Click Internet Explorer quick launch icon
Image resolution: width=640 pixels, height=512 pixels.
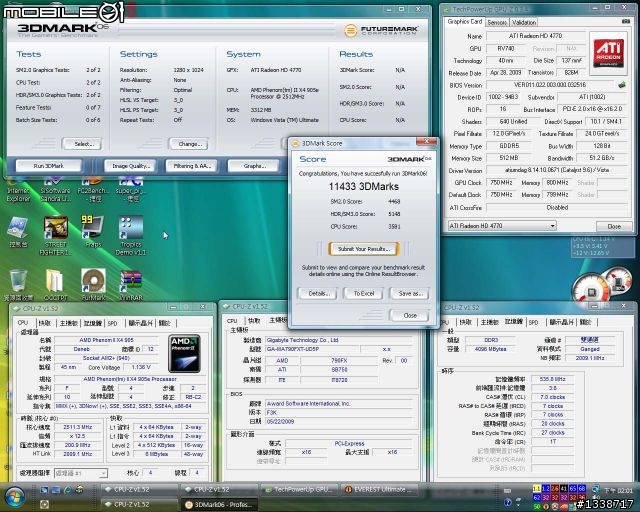(68, 489)
